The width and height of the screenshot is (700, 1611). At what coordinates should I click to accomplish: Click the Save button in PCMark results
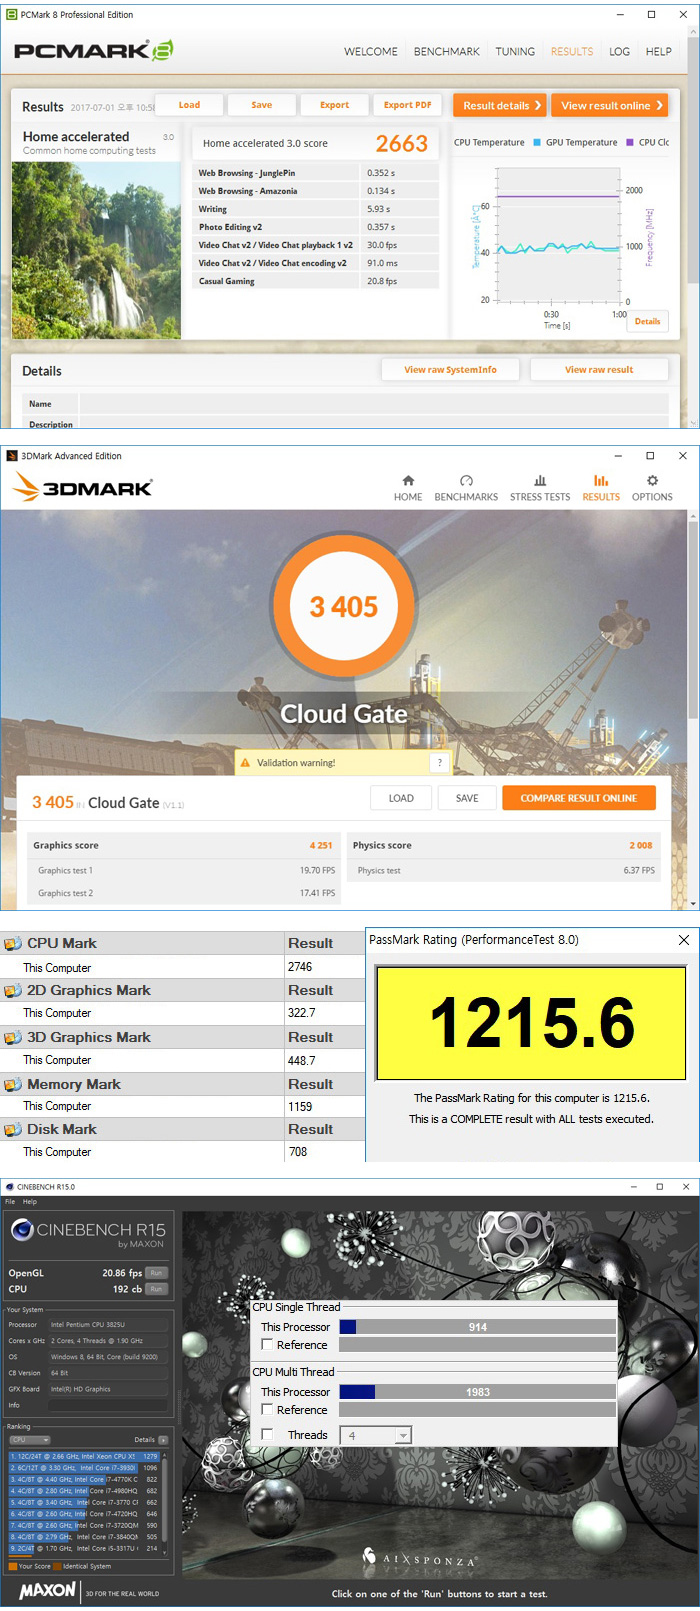click(261, 105)
